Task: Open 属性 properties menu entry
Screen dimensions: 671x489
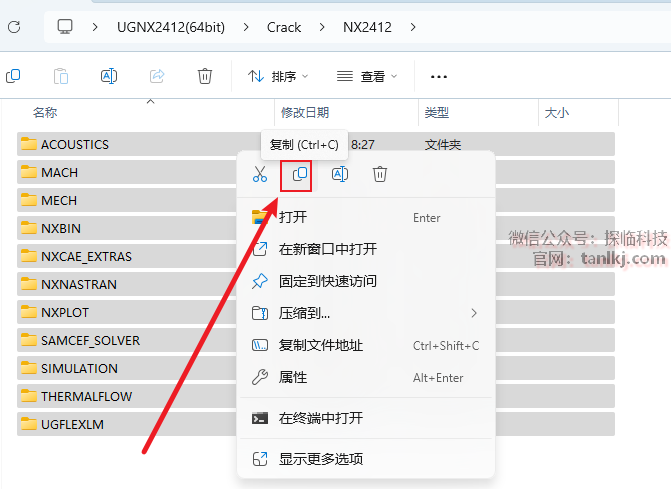Action: click(366, 377)
